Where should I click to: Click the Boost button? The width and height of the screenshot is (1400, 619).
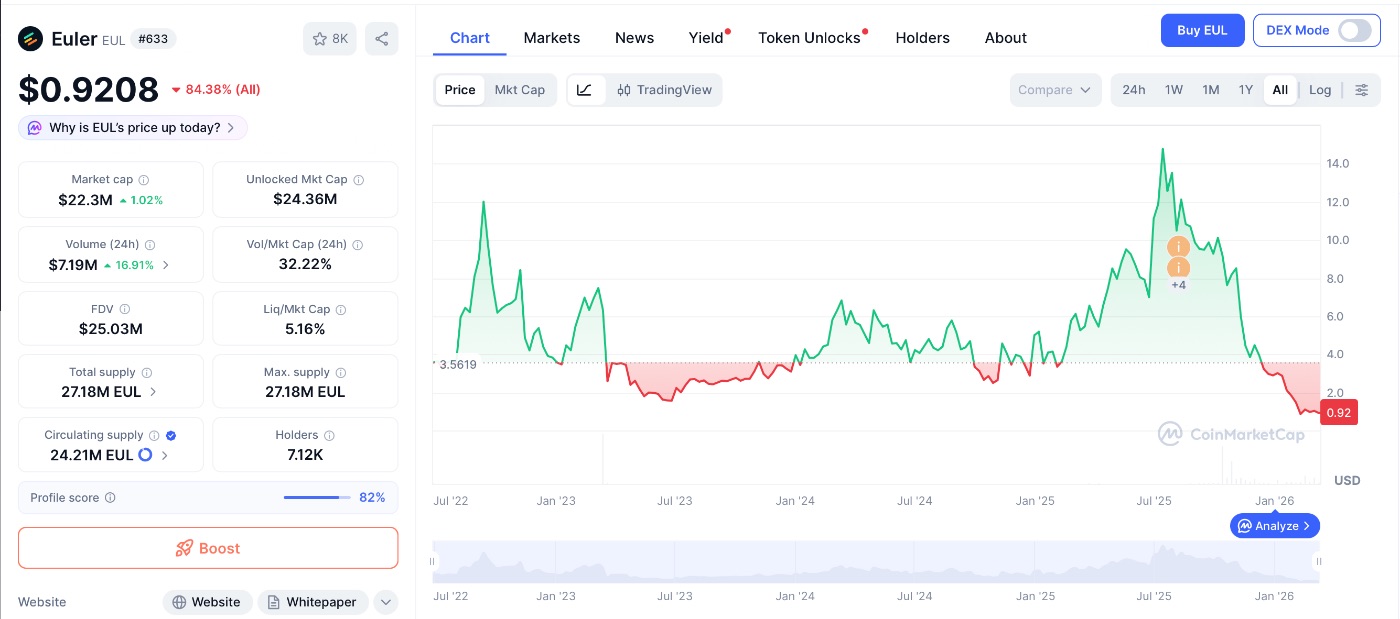[x=208, y=548]
